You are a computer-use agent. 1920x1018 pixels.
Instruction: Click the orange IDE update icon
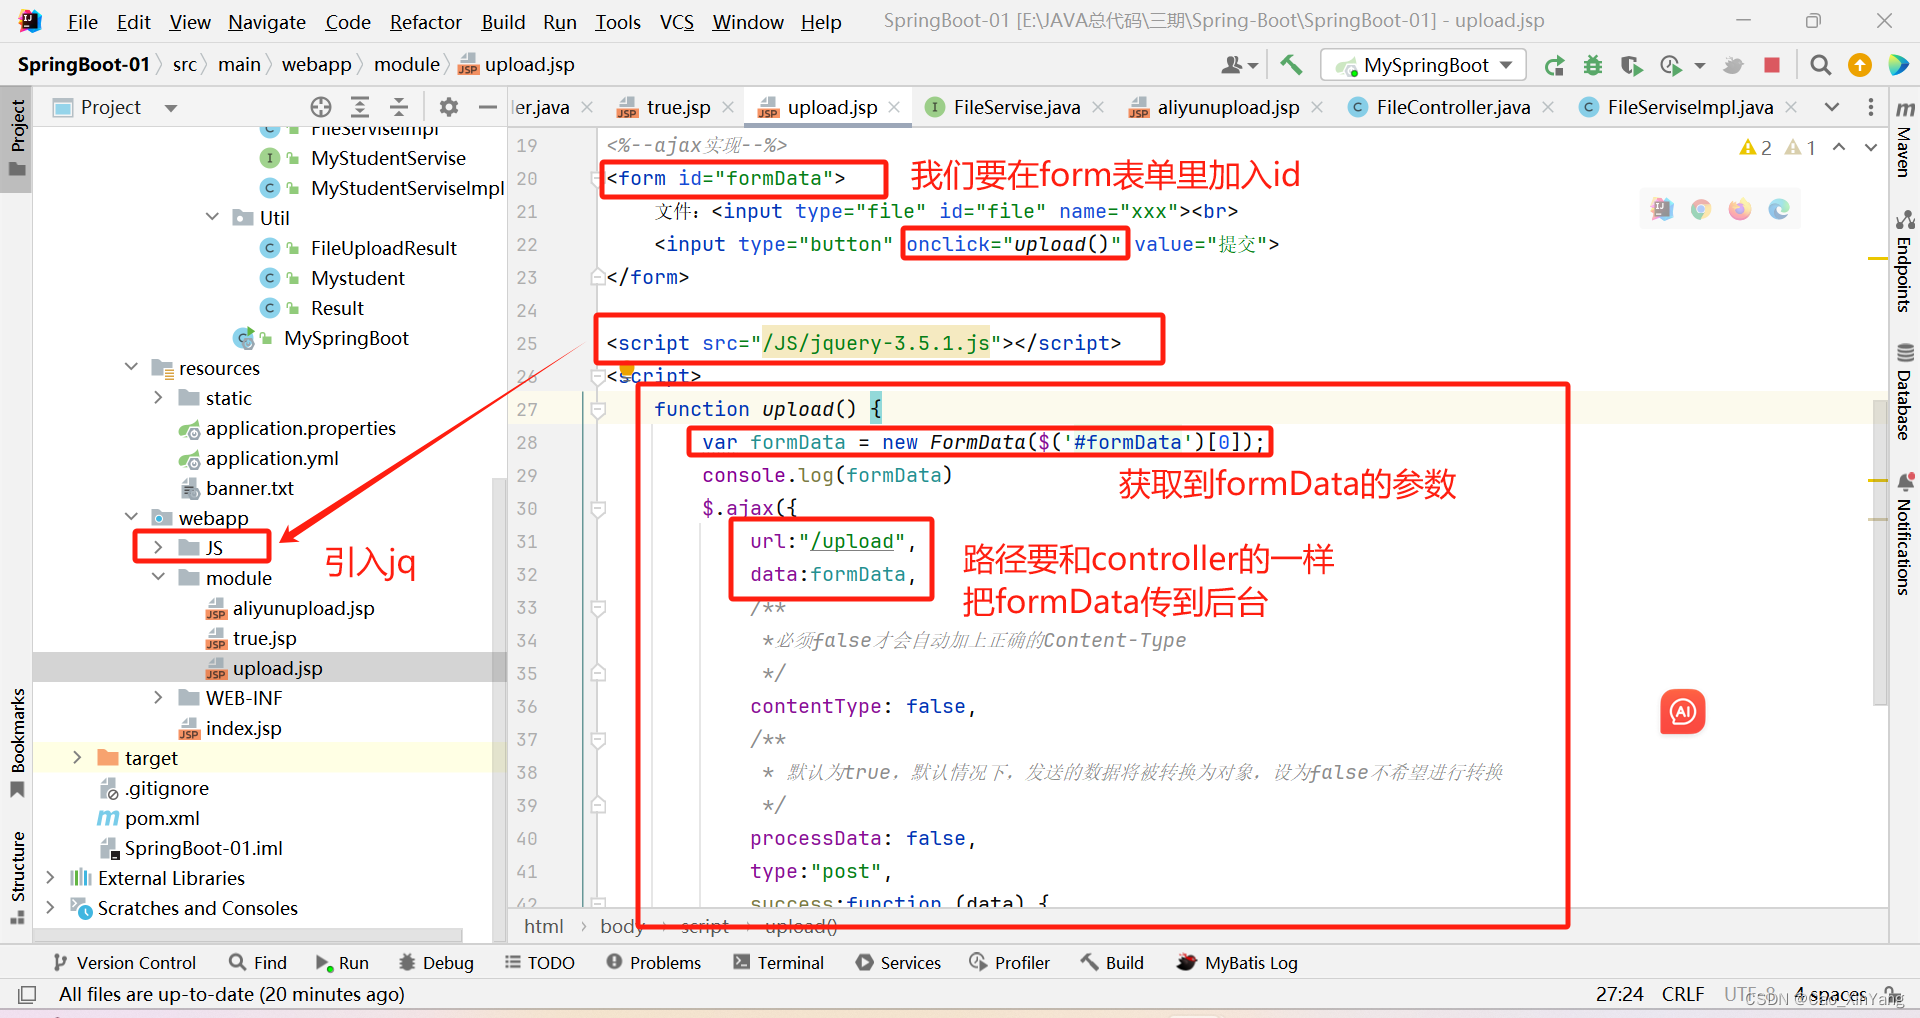[1860, 65]
